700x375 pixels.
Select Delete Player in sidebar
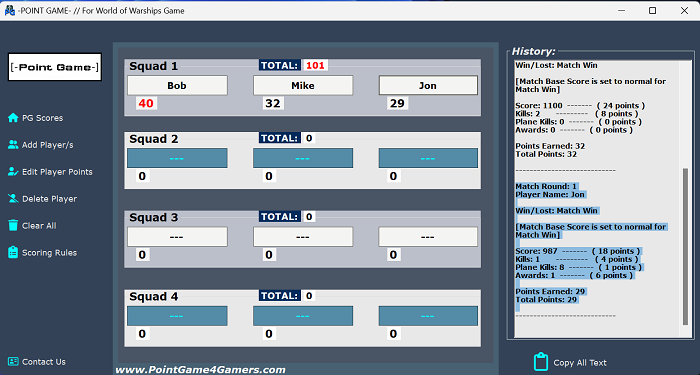[50, 199]
